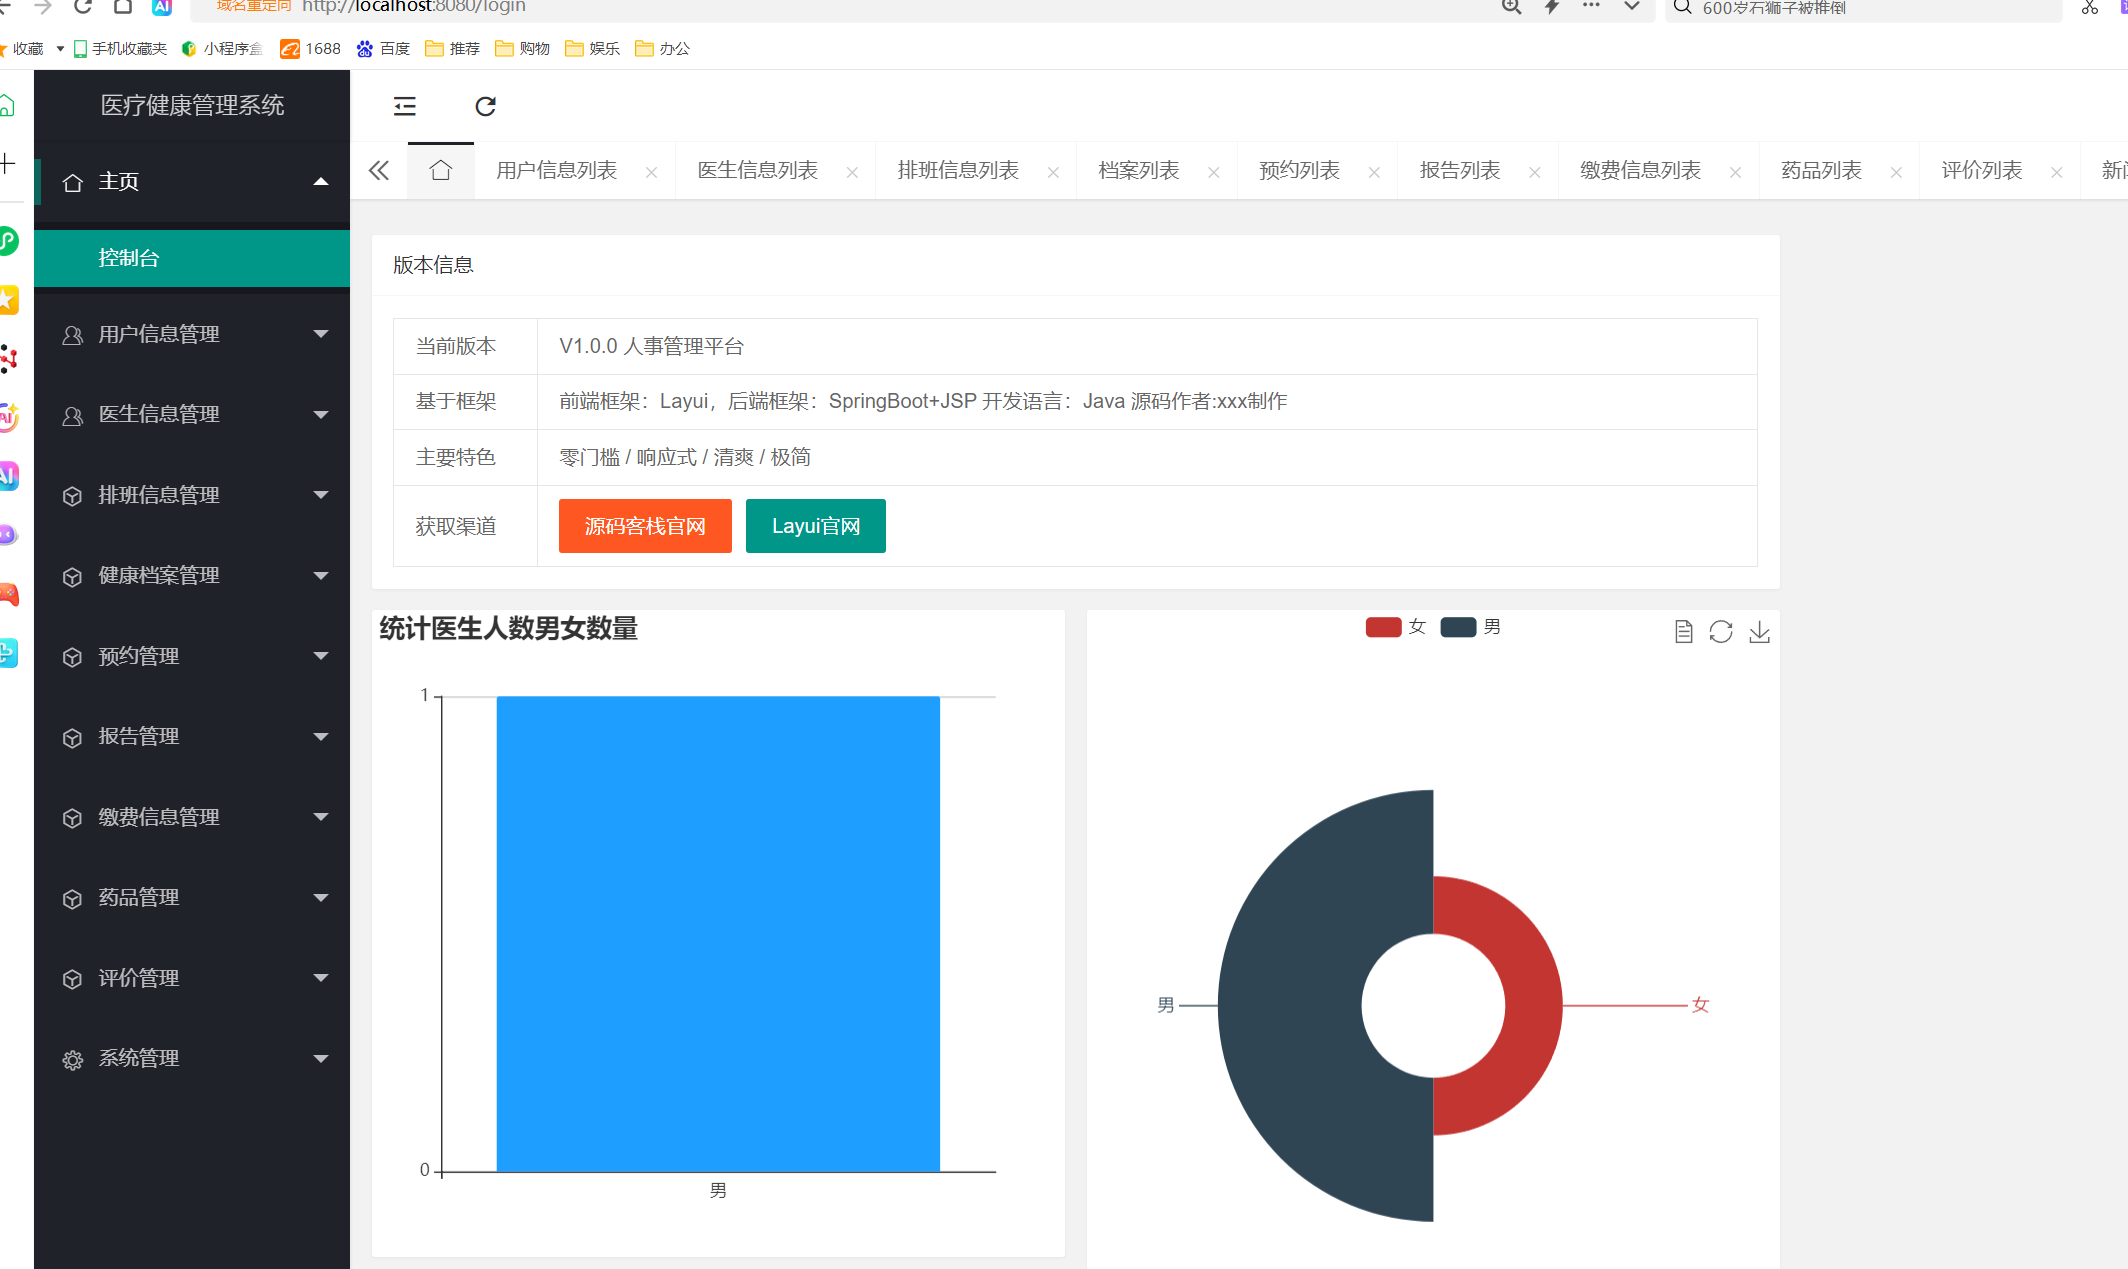Click the chart restore refresh icon
The width and height of the screenshot is (2128, 1269).
[x=1720, y=632]
